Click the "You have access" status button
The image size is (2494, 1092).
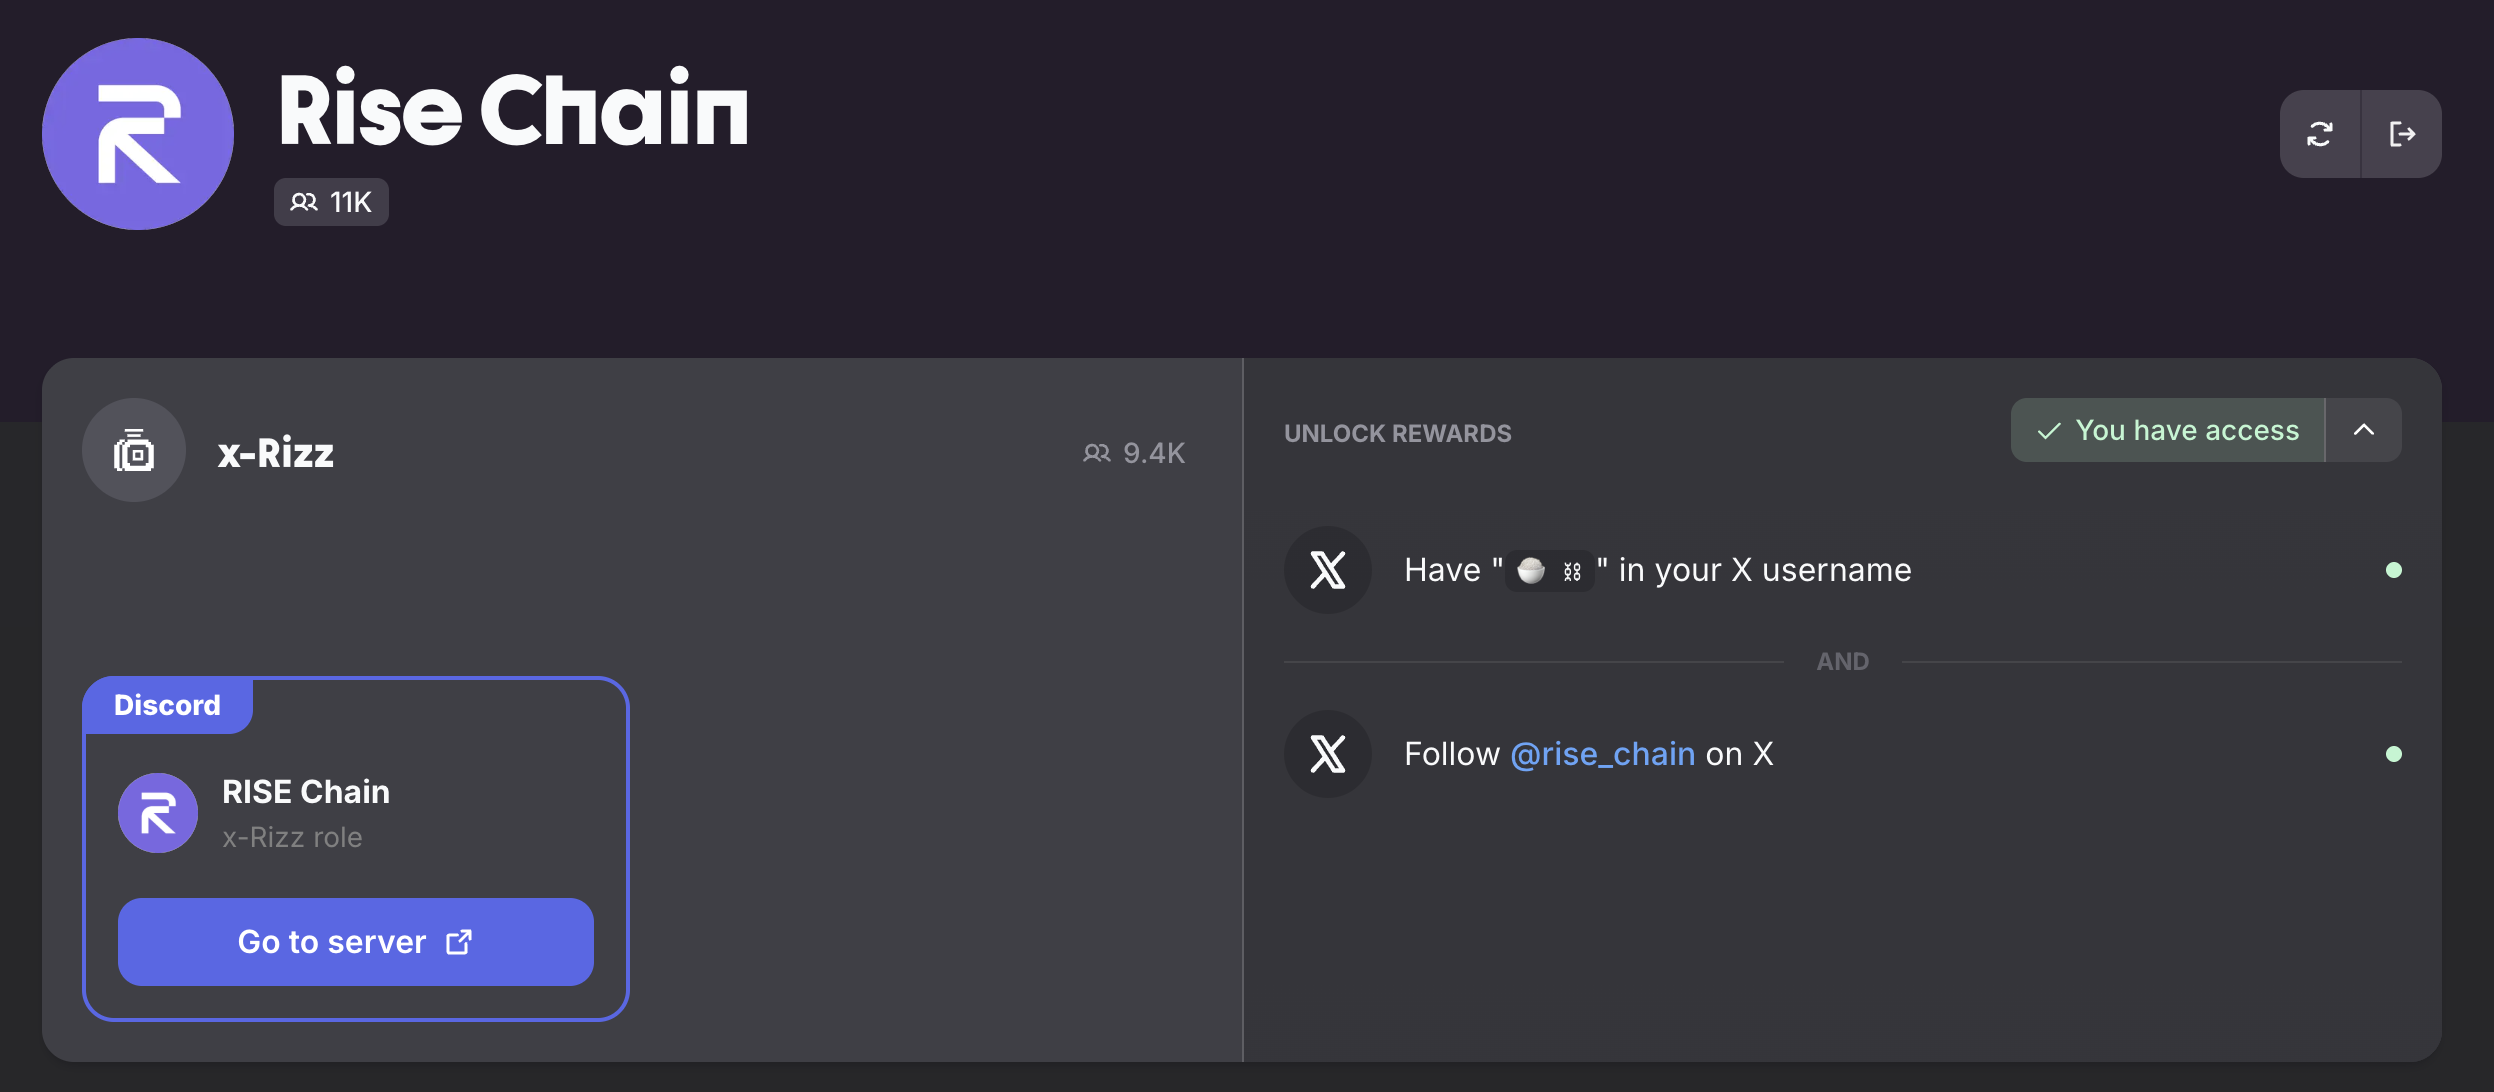pos(2168,430)
